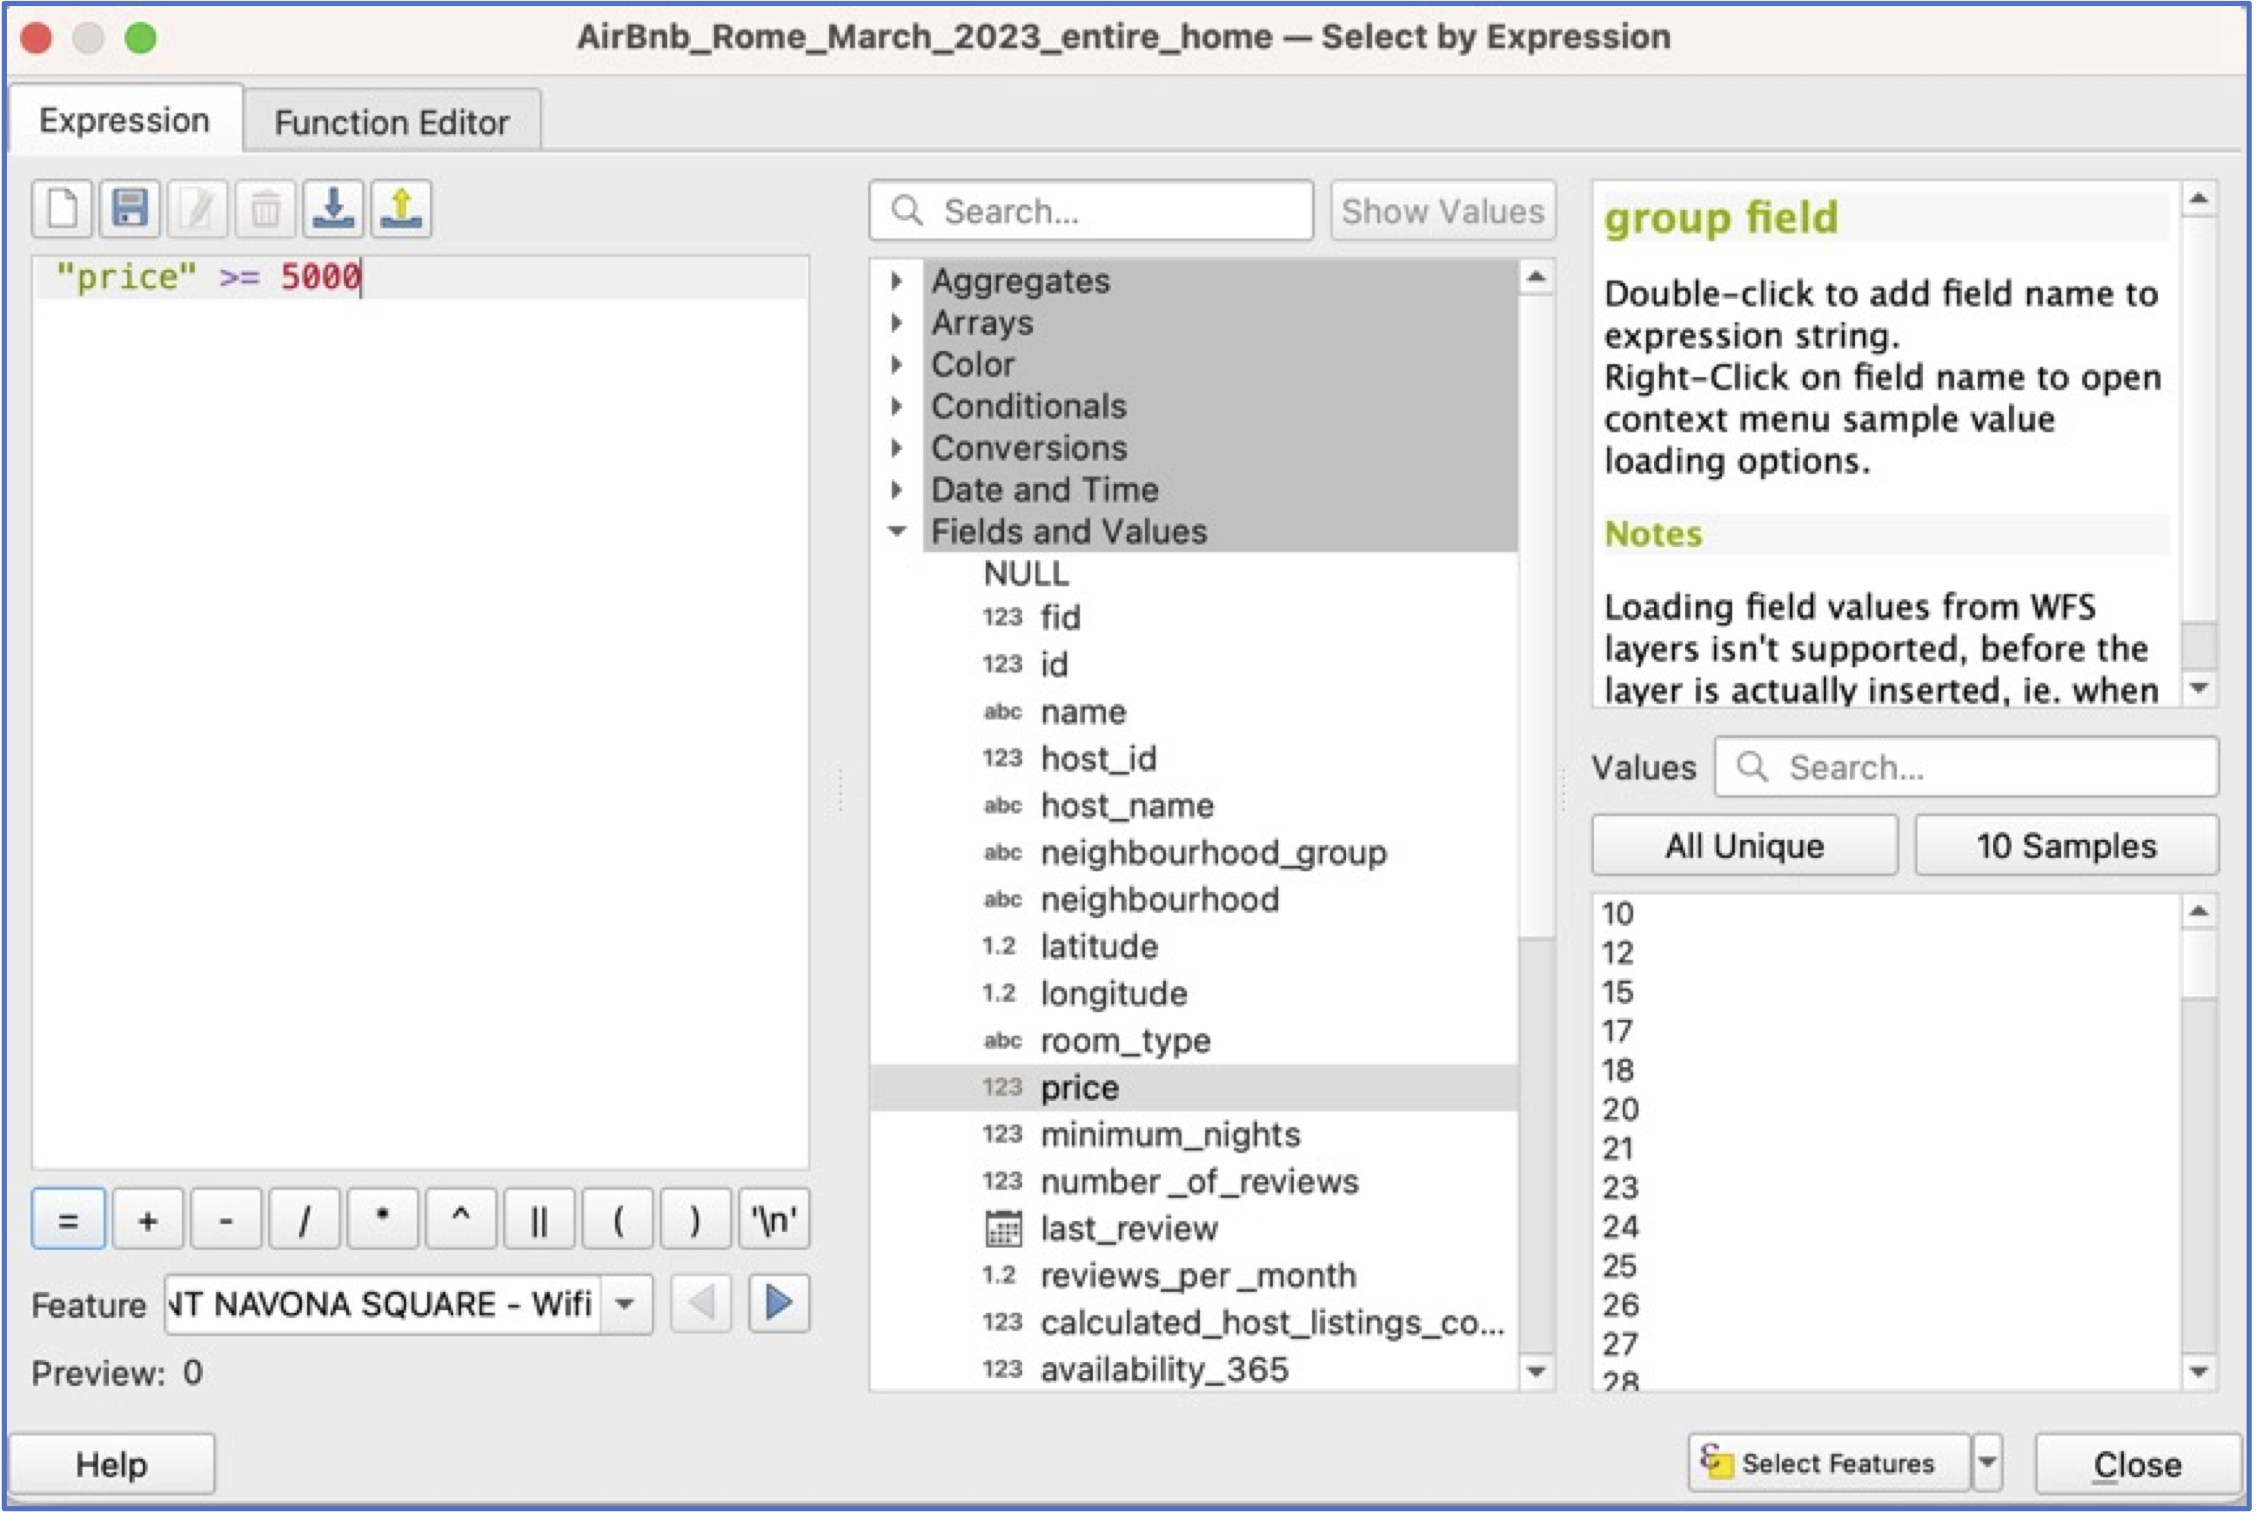The height and width of the screenshot is (1513, 2256).
Task: Click the function list scroll down arrow
Action: click(x=1536, y=1371)
